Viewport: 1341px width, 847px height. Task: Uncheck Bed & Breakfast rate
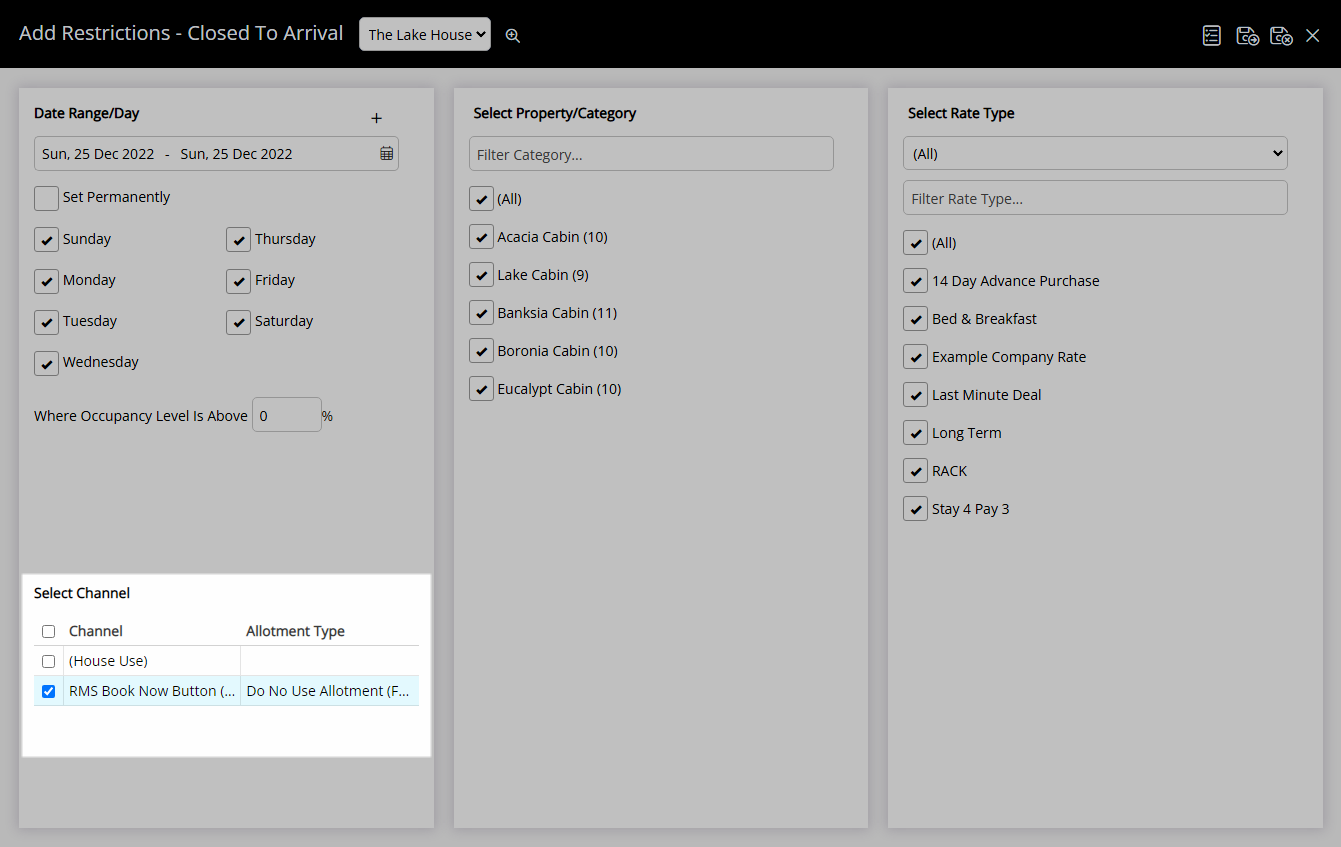tap(916, 319)
